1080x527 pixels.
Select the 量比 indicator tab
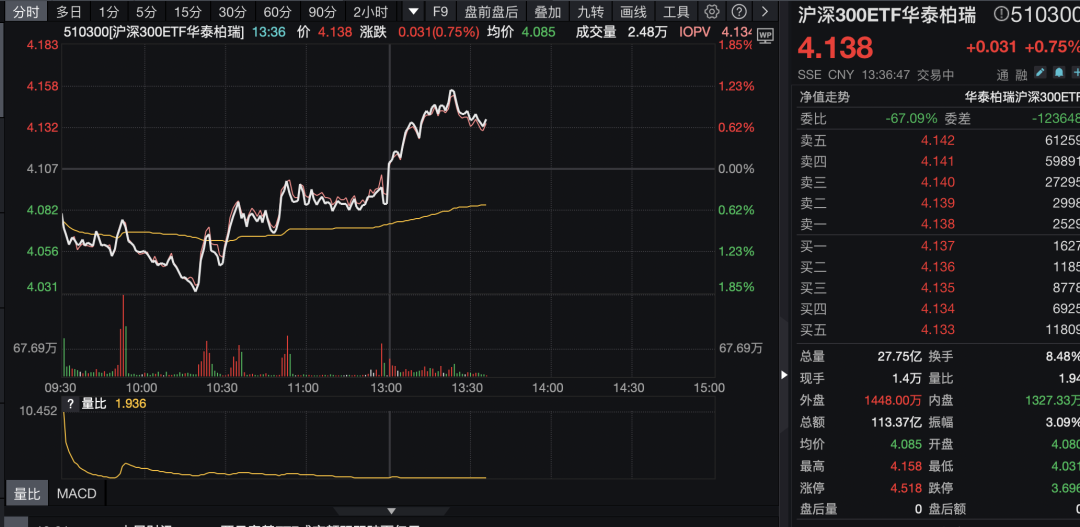(x=28, y=494)
